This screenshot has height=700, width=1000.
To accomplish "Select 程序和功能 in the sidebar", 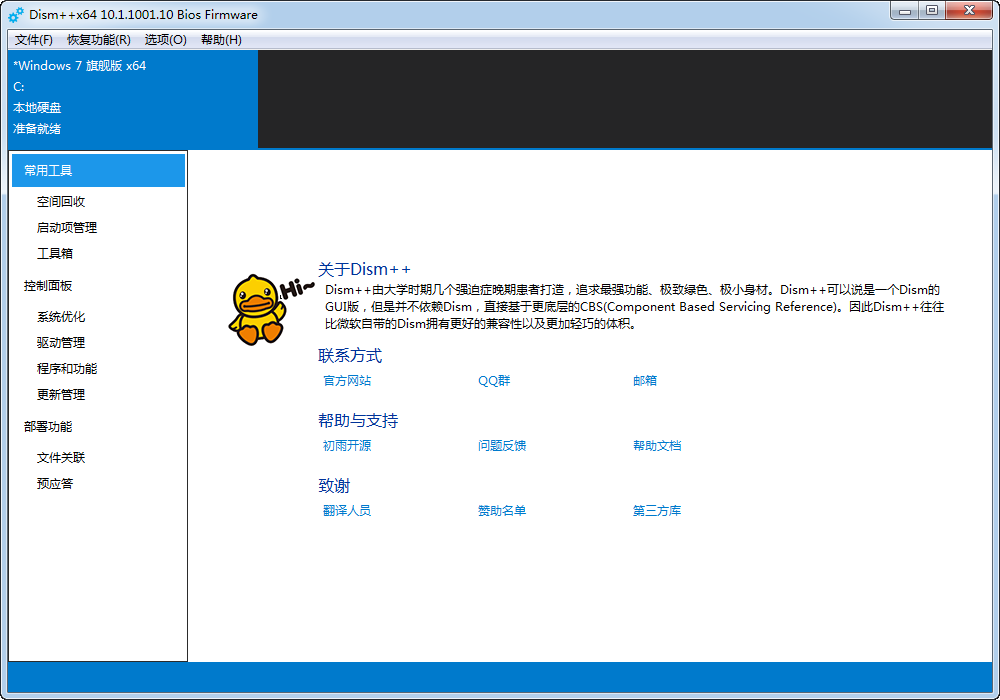I will coord(67,369).
